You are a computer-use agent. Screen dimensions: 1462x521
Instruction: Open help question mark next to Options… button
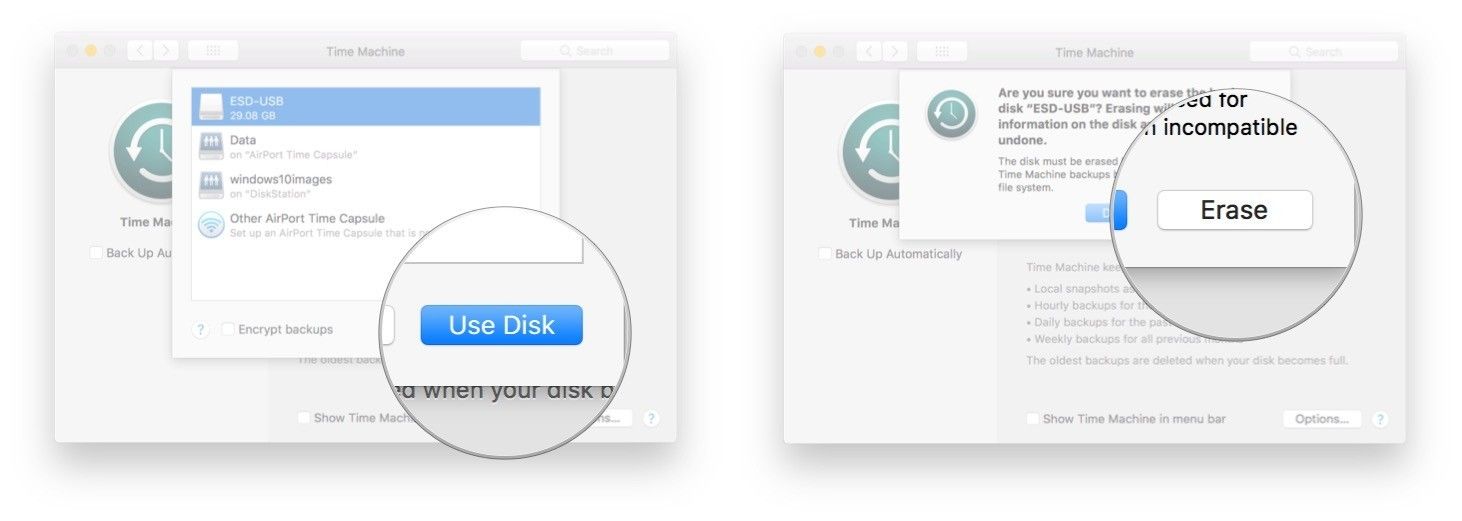(1380, 419)
